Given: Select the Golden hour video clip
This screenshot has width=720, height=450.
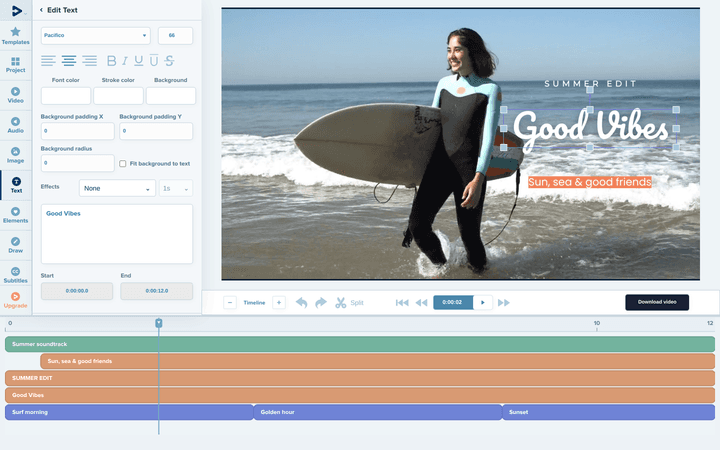Looking at the screenshot, I should (x=377, y=412).
